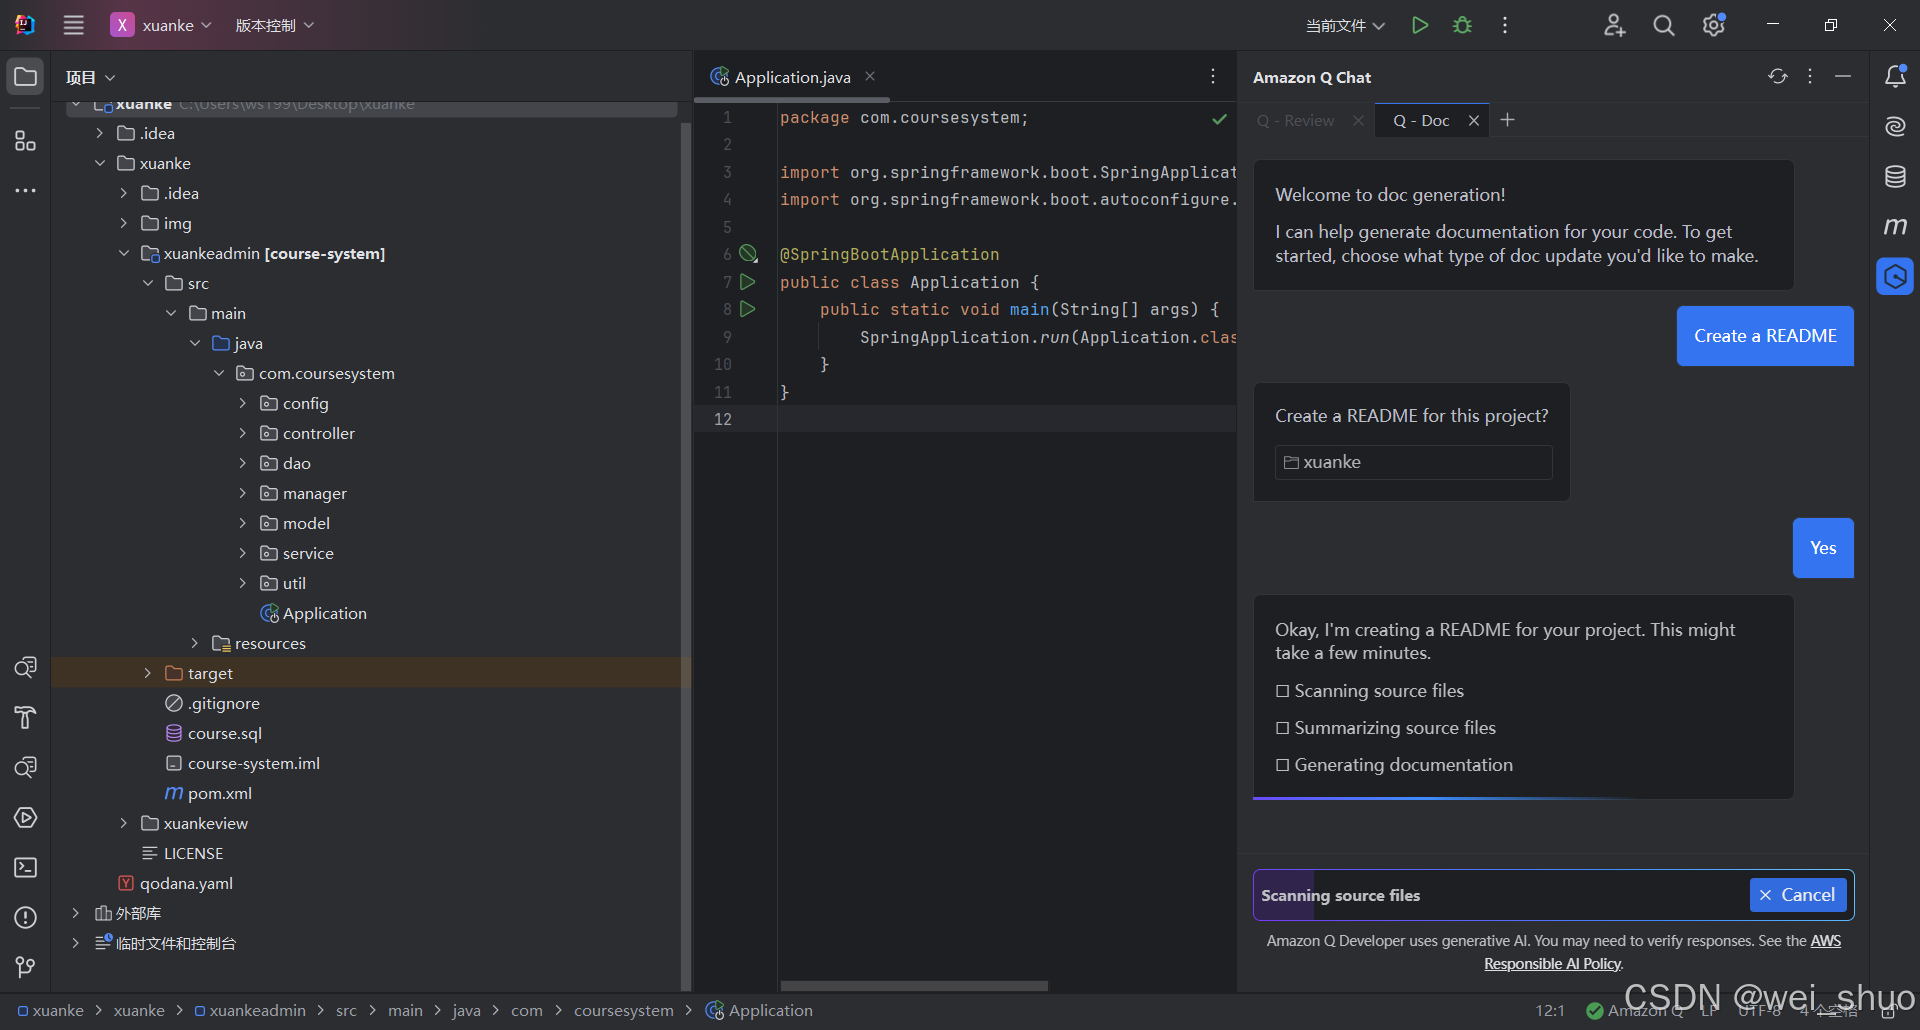Select the Application.java editor tab

coord(792,77)
